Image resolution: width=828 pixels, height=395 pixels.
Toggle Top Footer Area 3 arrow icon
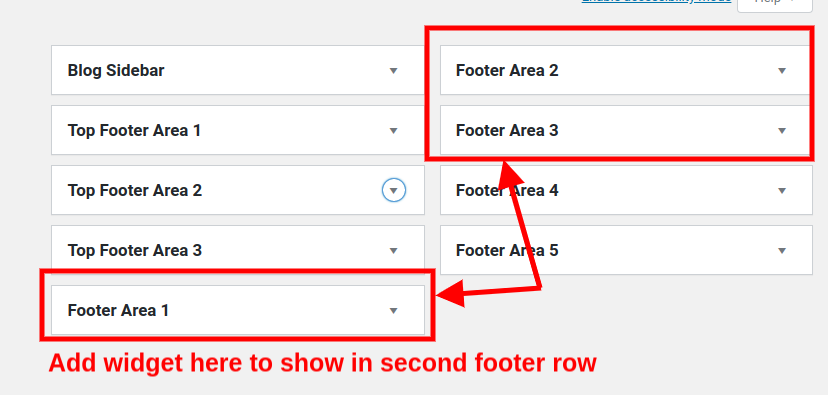pos(393,250)
